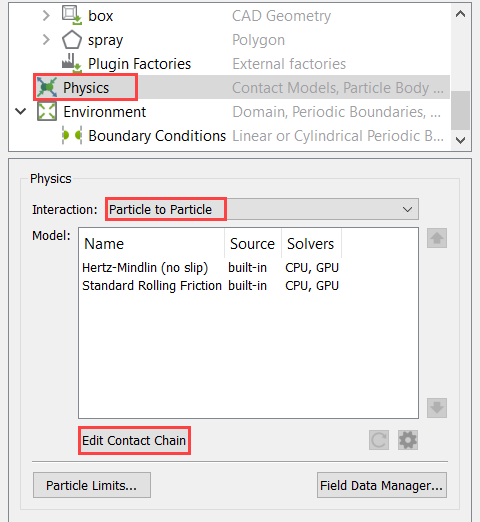The width and height of the screenshot is (480, 522).
Task: Click the tree scrollbar down arrow
Action: coord(460,140)
